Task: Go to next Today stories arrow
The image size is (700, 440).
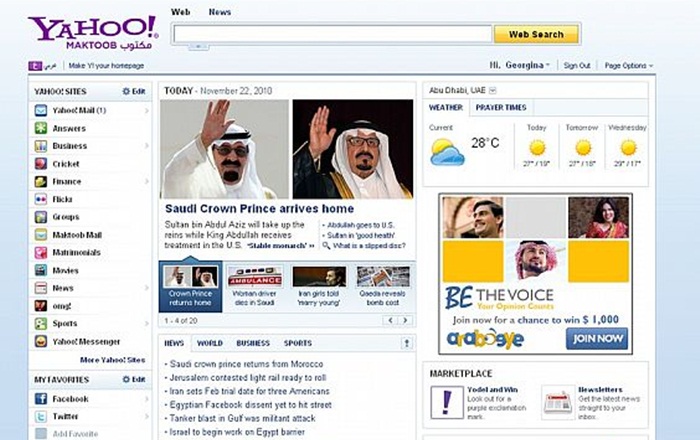Action: point(405,320)
